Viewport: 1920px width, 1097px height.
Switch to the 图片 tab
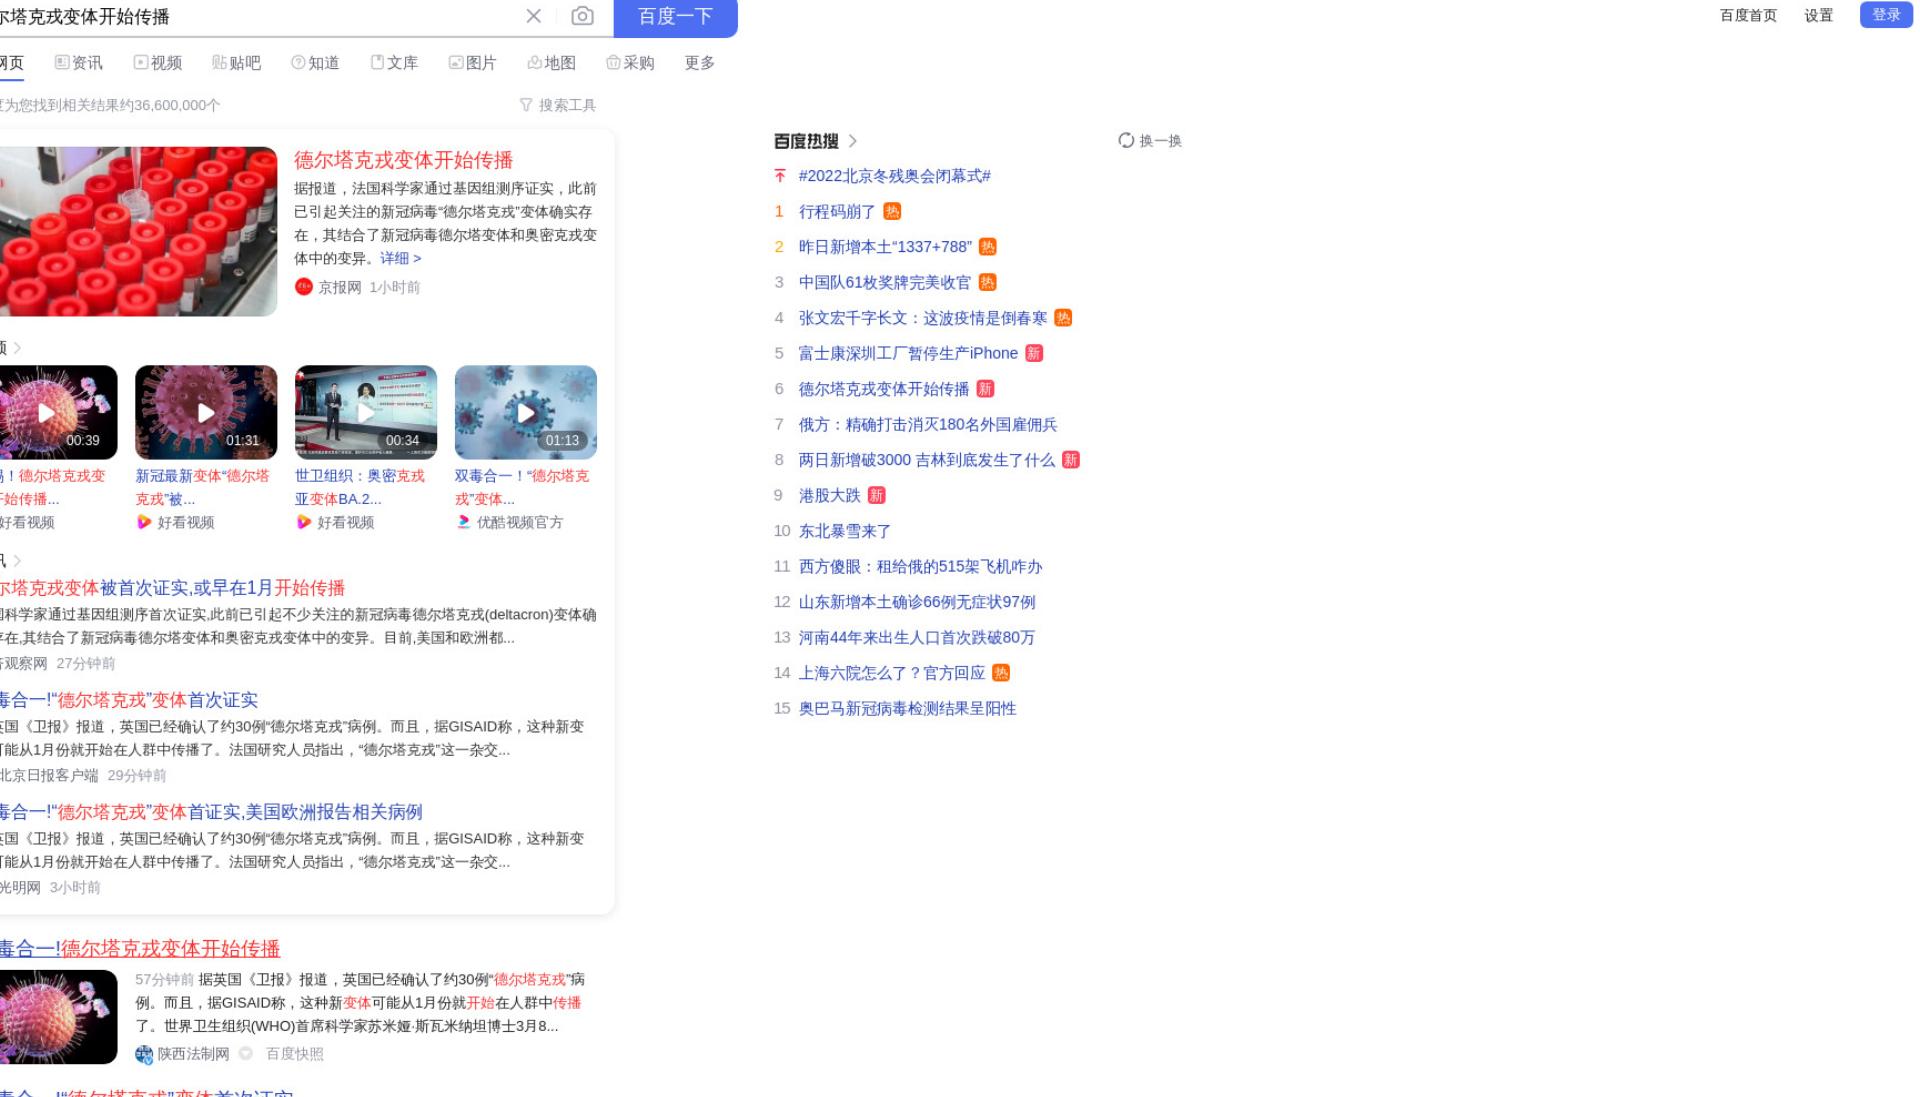473,63
